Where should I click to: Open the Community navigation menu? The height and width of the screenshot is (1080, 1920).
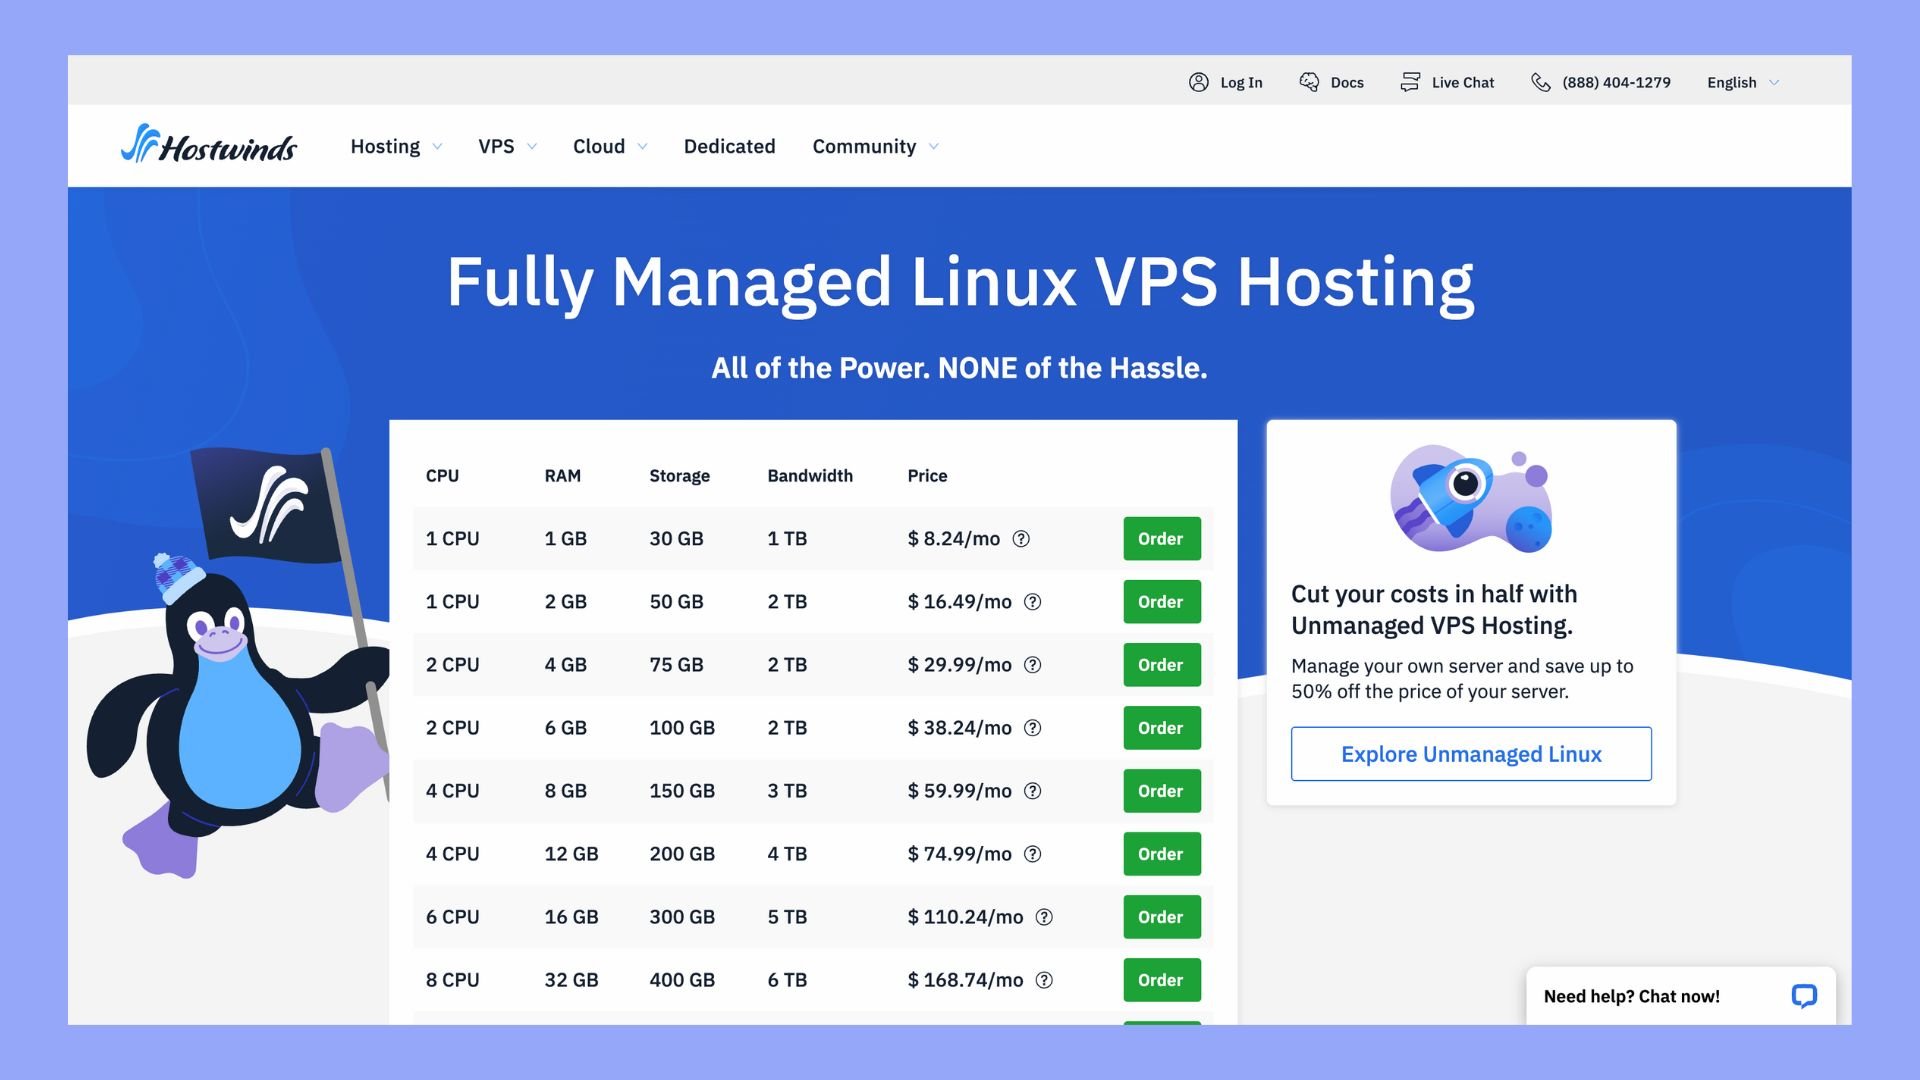[875, 146]
